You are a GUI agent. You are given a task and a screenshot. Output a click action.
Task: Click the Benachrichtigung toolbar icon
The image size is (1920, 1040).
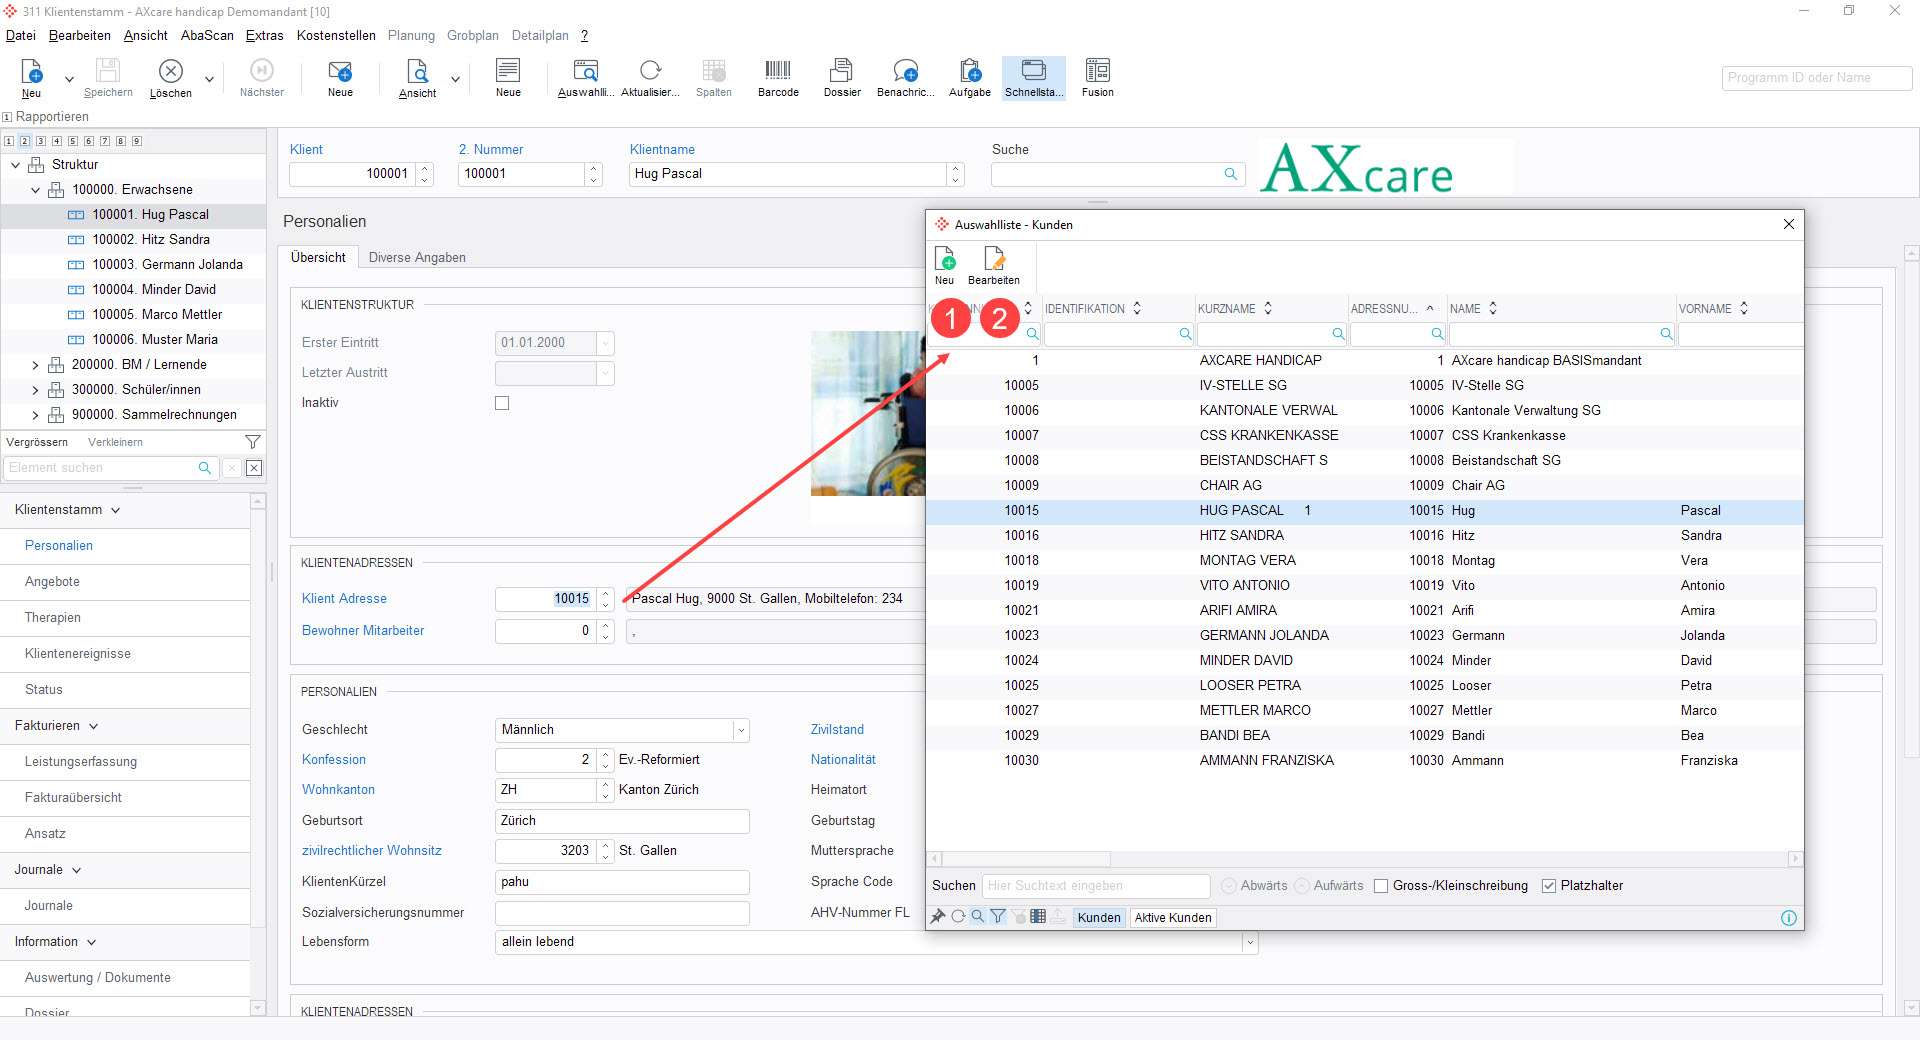[906, 77]
